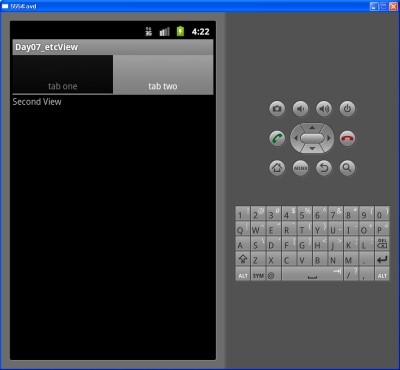Image resolution: width=400 pixels, height=370 pixels.
Task: Click the 5 key on keyboard
Action: tap(304, 214)
